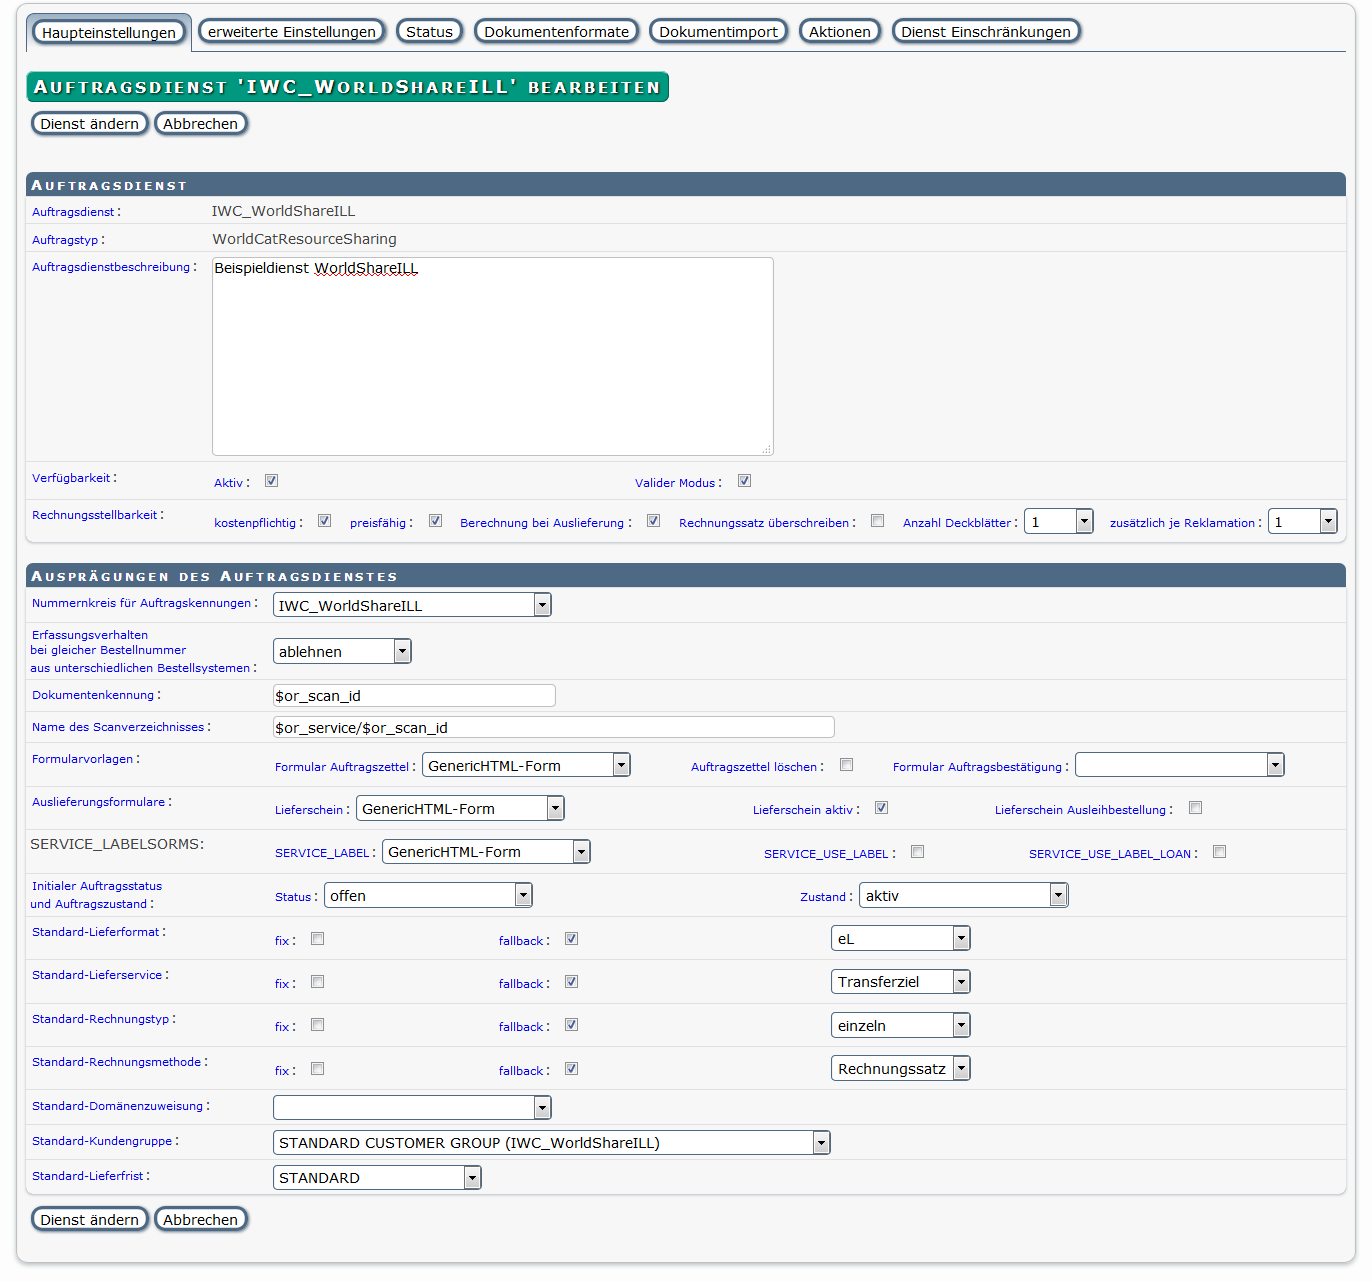The height and width of the screenshot is (1281, 1372).
Task: Toggle the Lieferschein aktiv checkbox
Action: tap(881, 808)
